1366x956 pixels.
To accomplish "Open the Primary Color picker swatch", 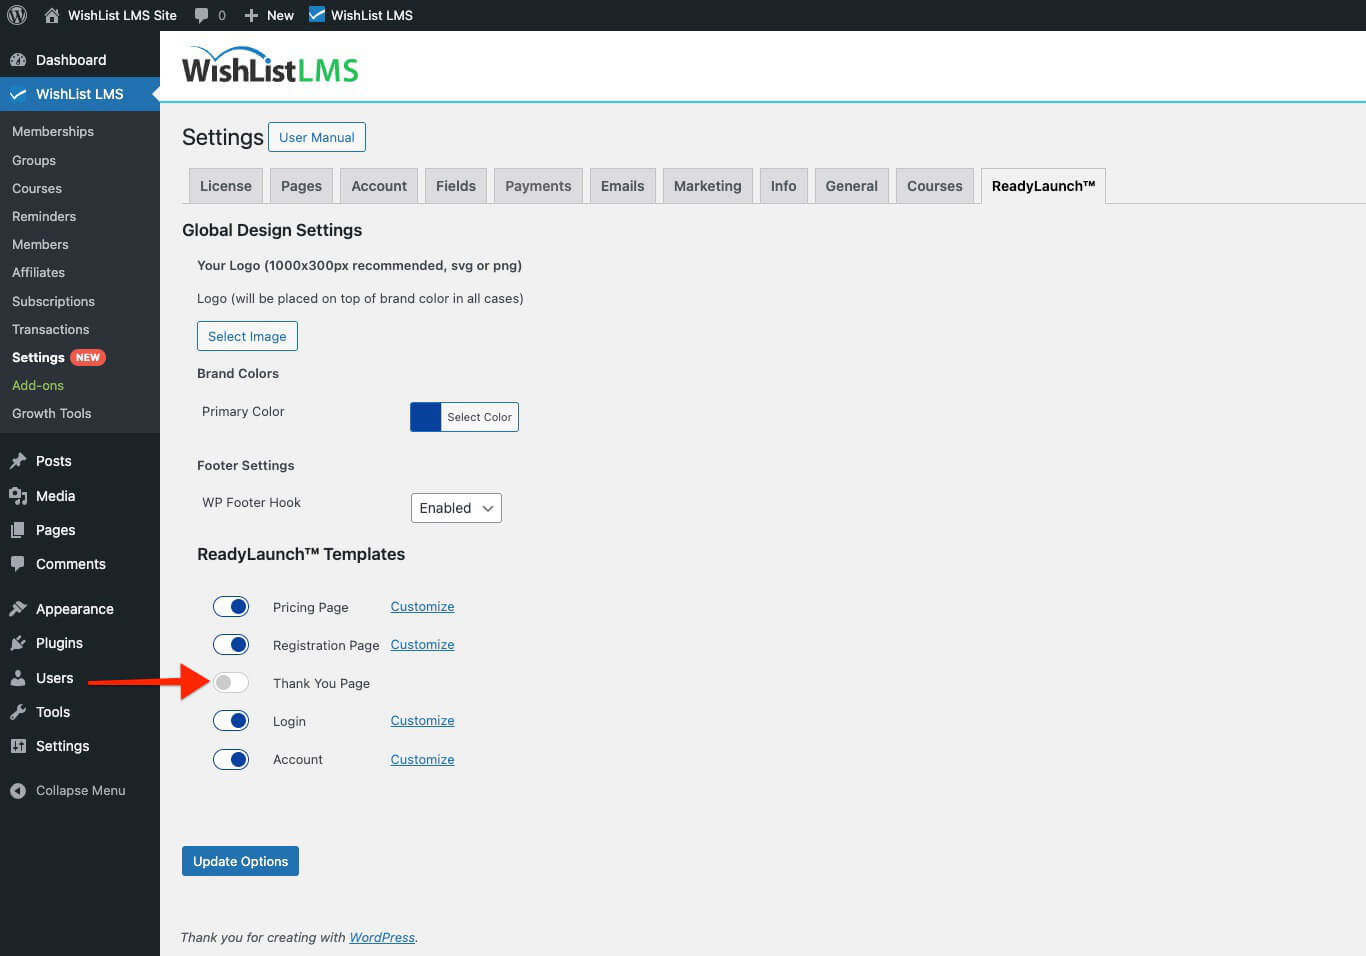I will [425, 417].
